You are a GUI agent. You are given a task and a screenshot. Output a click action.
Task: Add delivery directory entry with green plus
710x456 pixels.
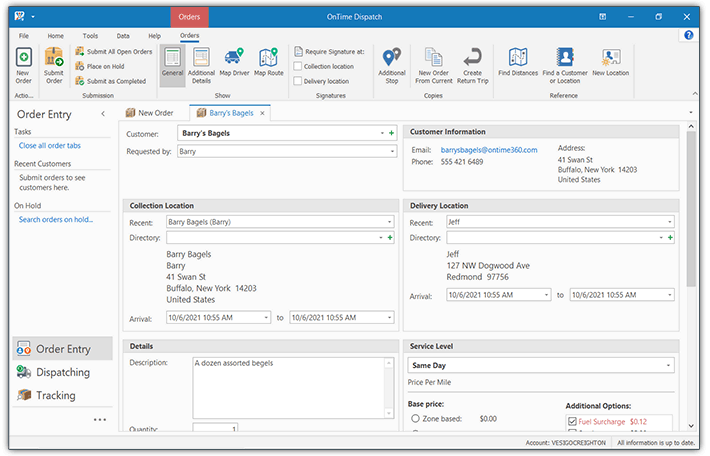[670, 238]
